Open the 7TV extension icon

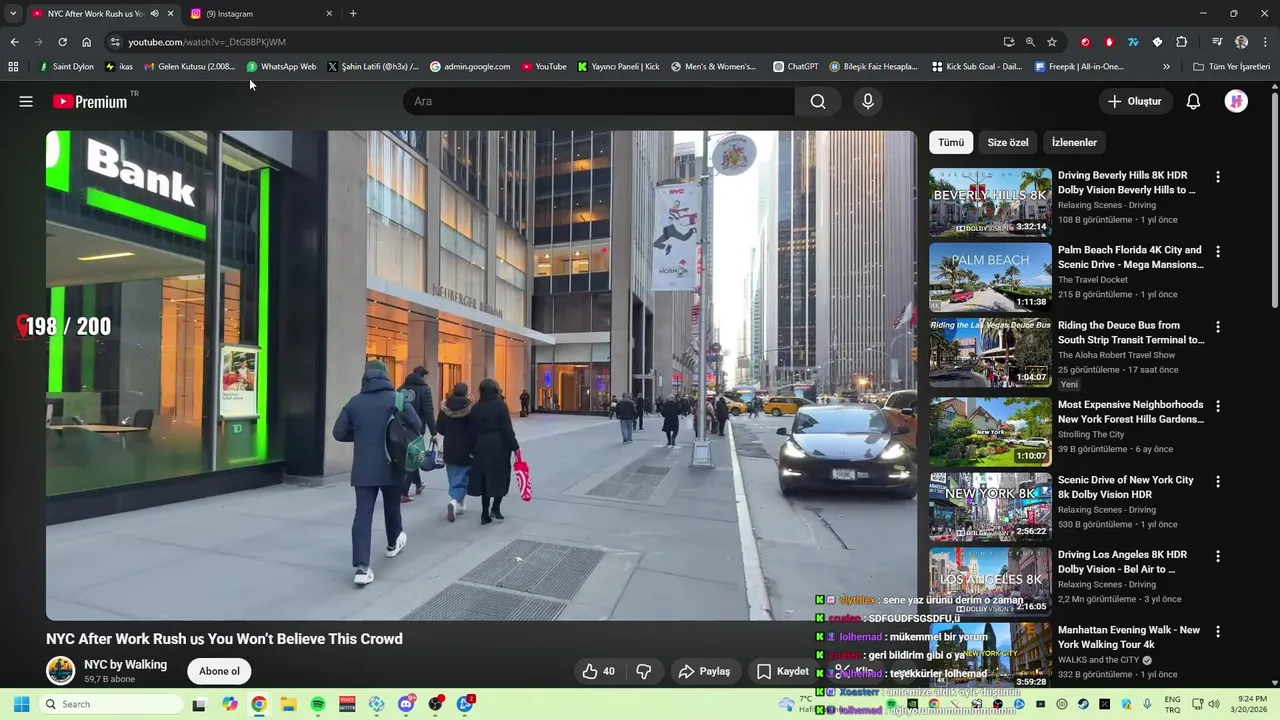[1133, 42]
